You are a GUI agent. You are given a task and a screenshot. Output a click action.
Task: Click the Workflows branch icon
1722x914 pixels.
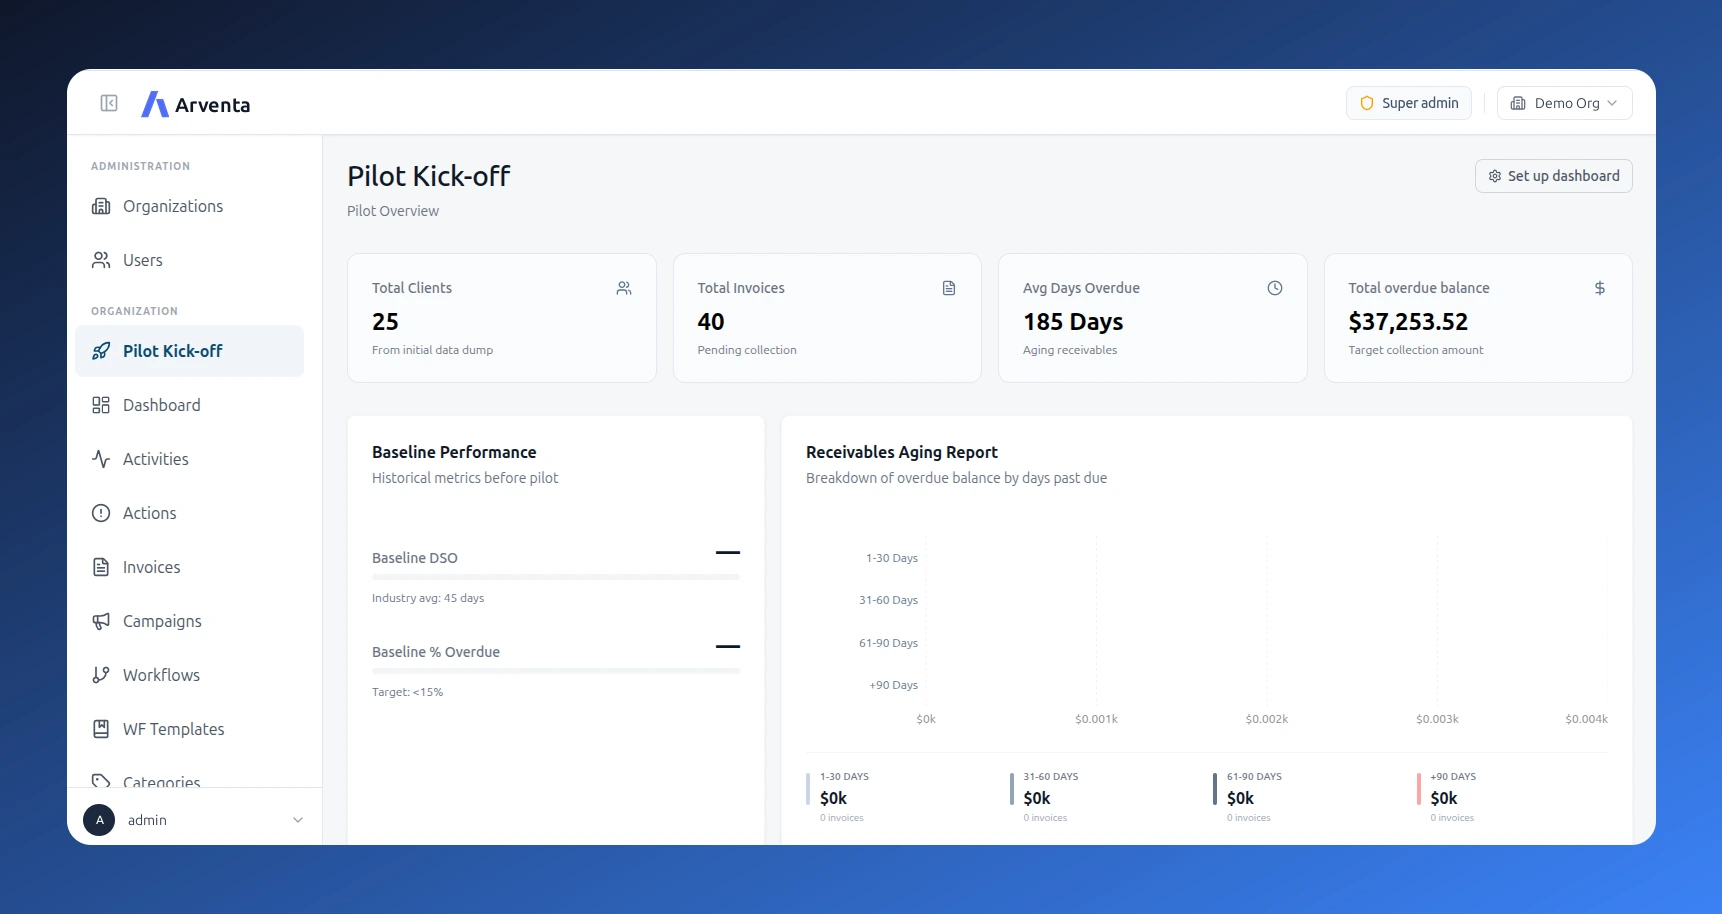(x=101, y=675)
